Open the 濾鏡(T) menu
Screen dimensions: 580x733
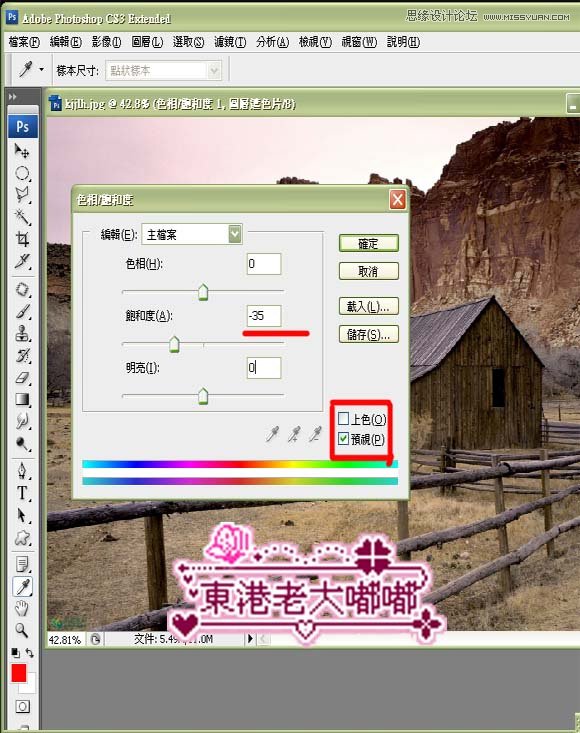tap(230, 42)
